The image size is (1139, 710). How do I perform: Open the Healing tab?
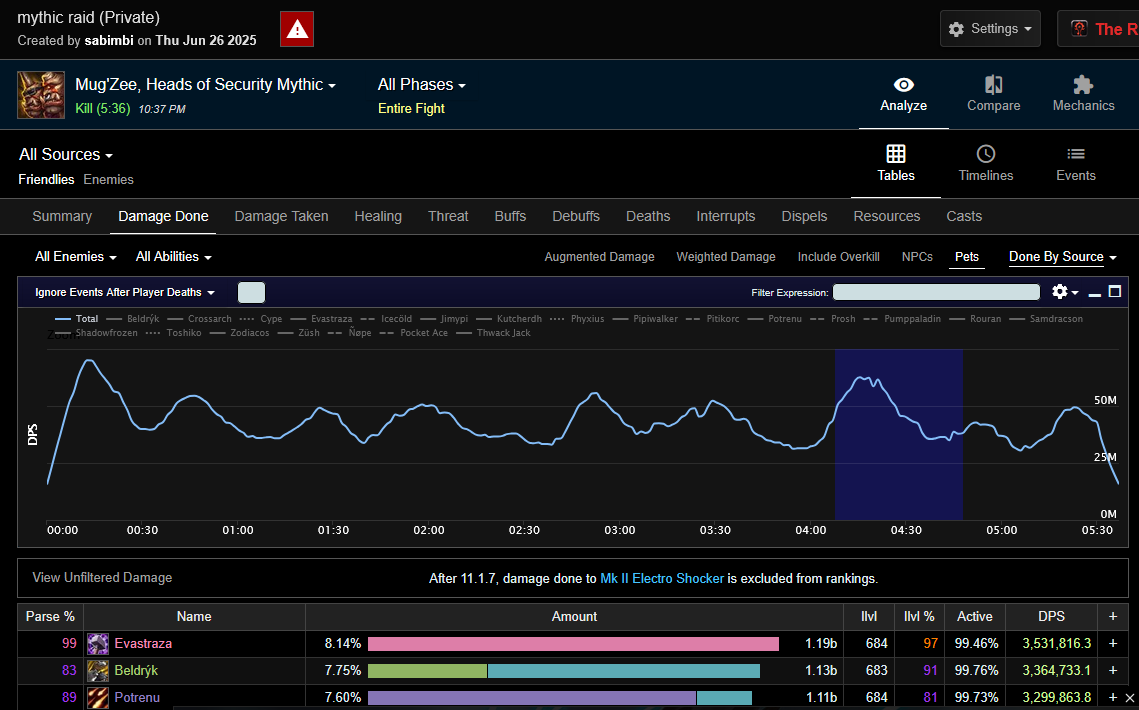[x=378, y=217]
